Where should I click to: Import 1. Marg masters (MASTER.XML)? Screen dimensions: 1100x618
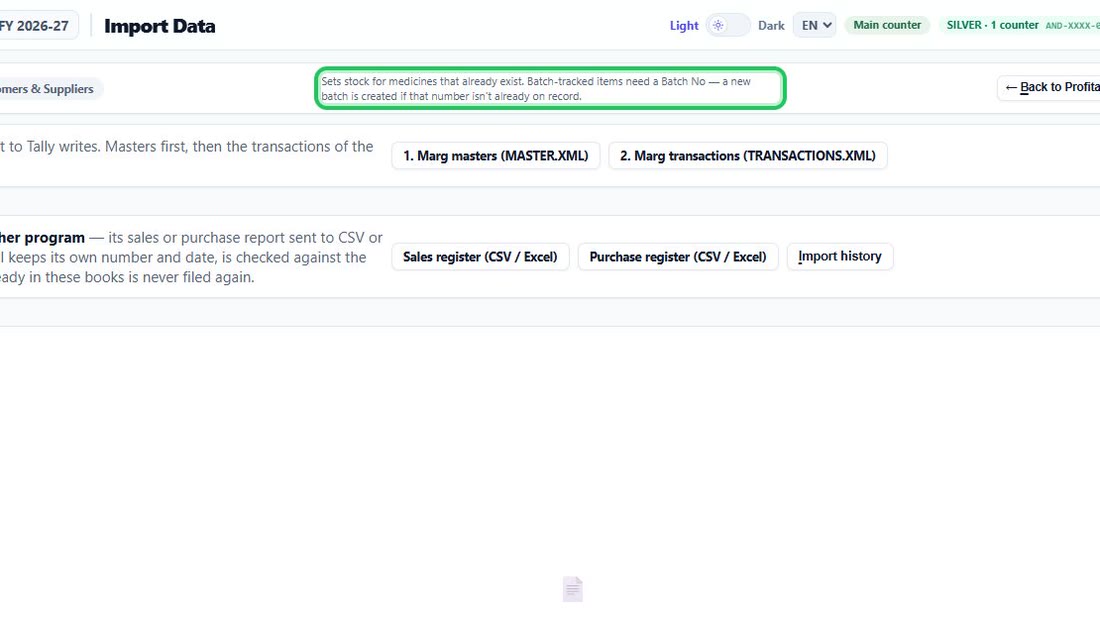pyautogui.click(x=495, y=156)
